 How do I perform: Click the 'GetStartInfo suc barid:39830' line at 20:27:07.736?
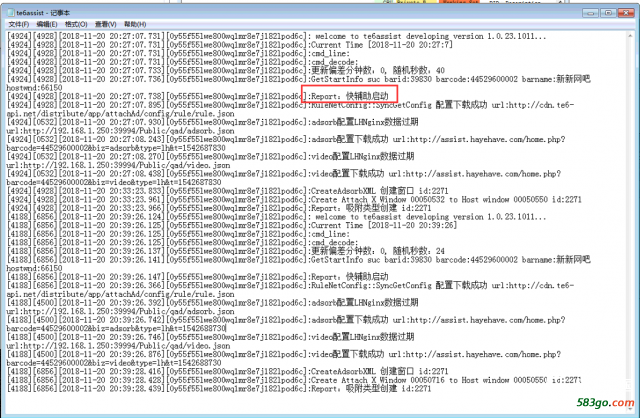pyautogui.click(x=298, y=79)
